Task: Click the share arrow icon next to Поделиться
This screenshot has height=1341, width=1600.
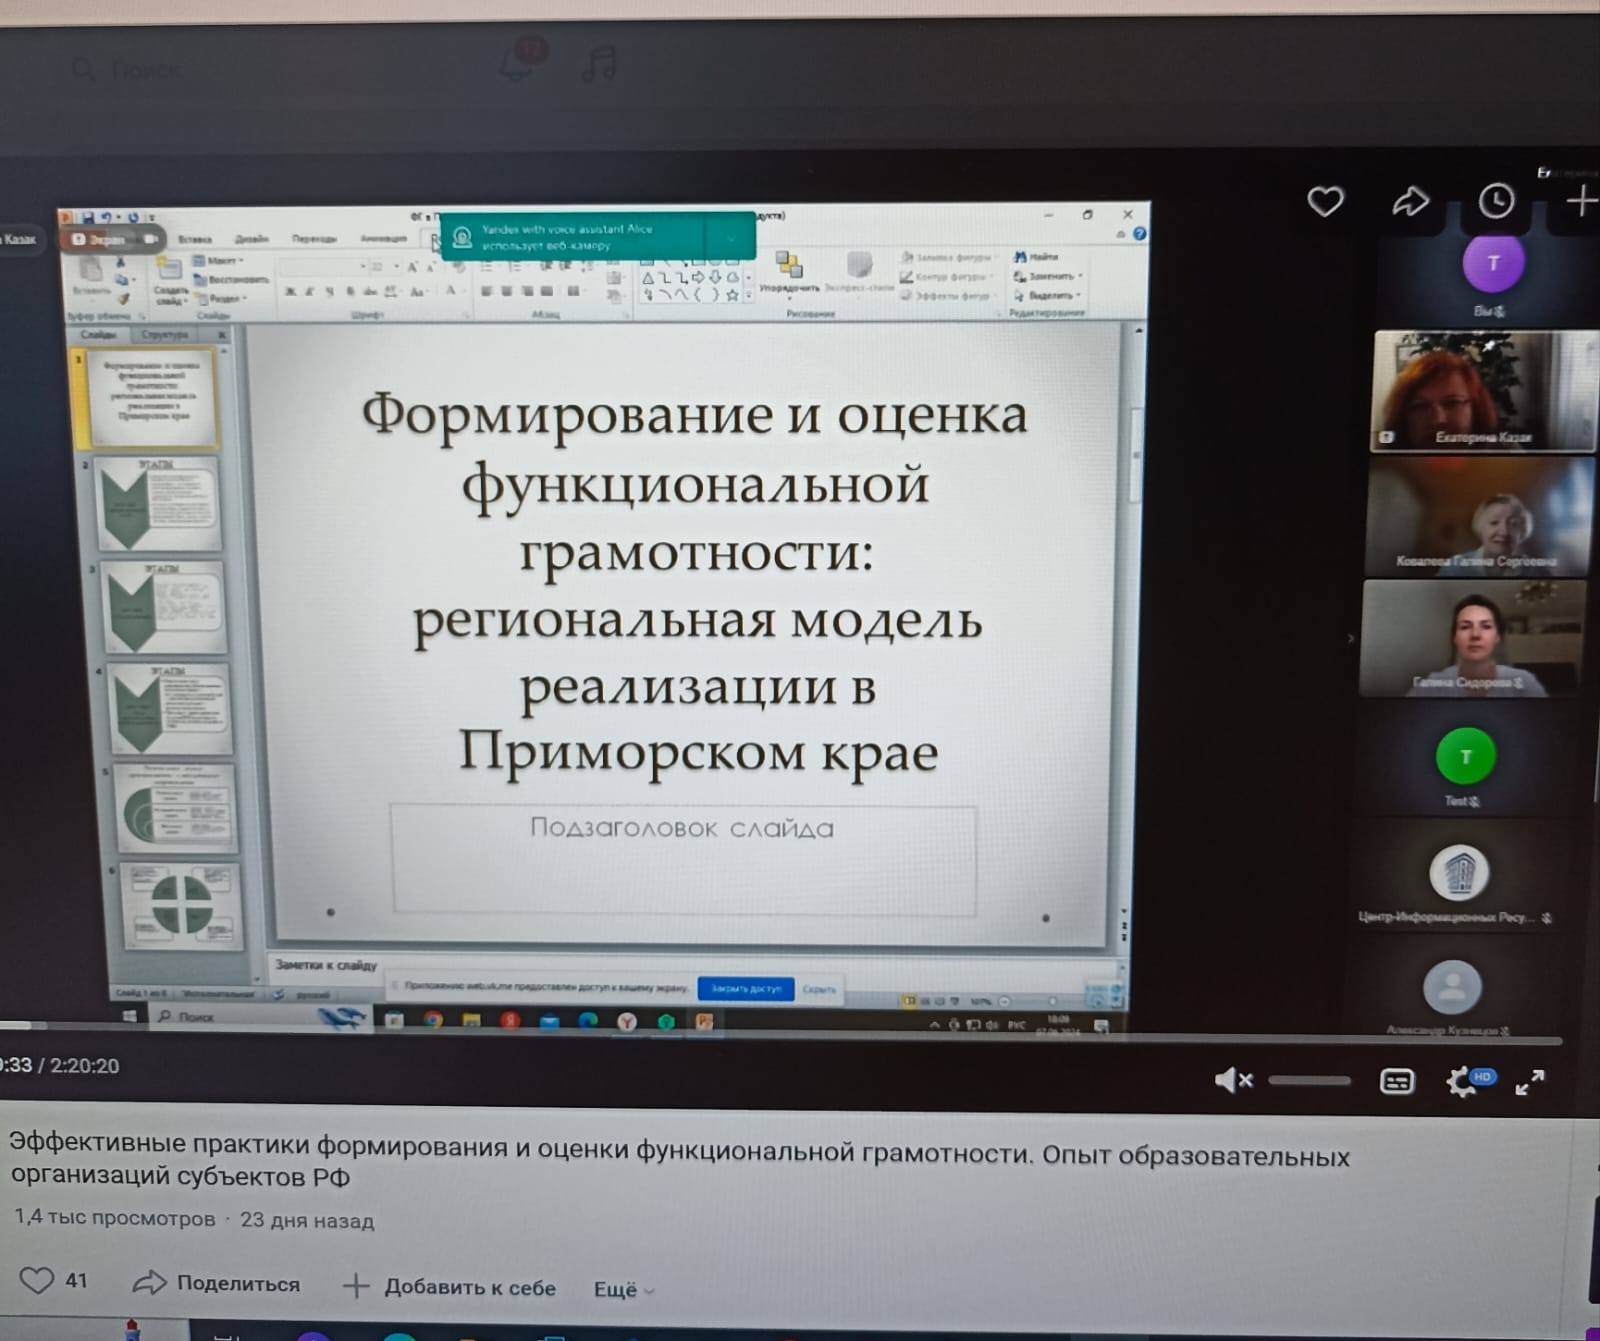Action: pos(149,1283)
